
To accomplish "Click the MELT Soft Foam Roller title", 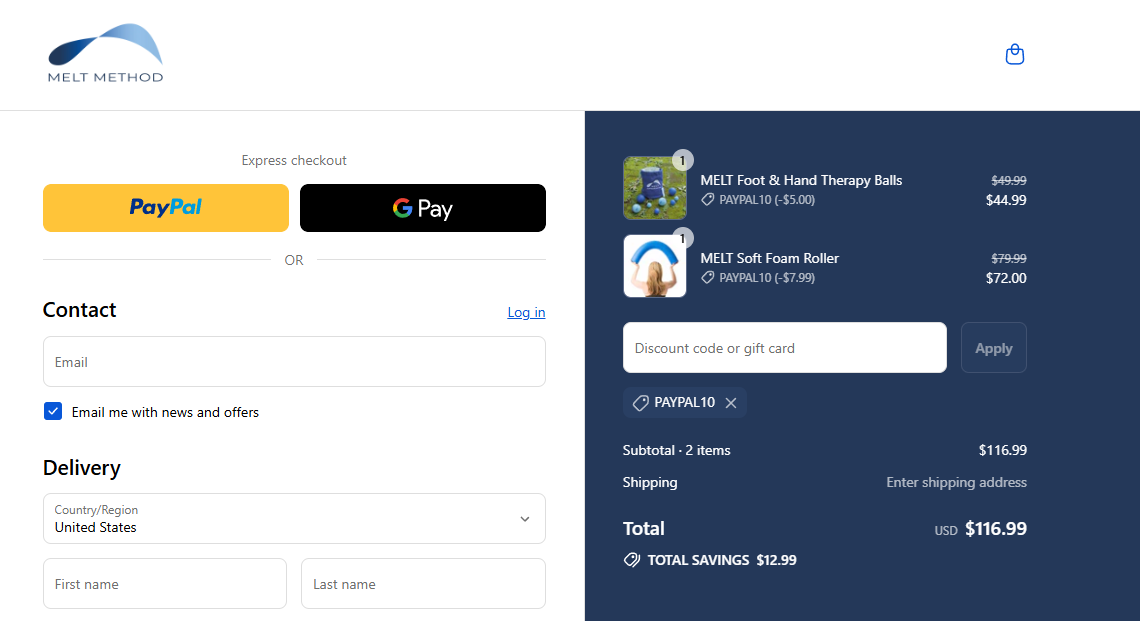I will point(769,258).
